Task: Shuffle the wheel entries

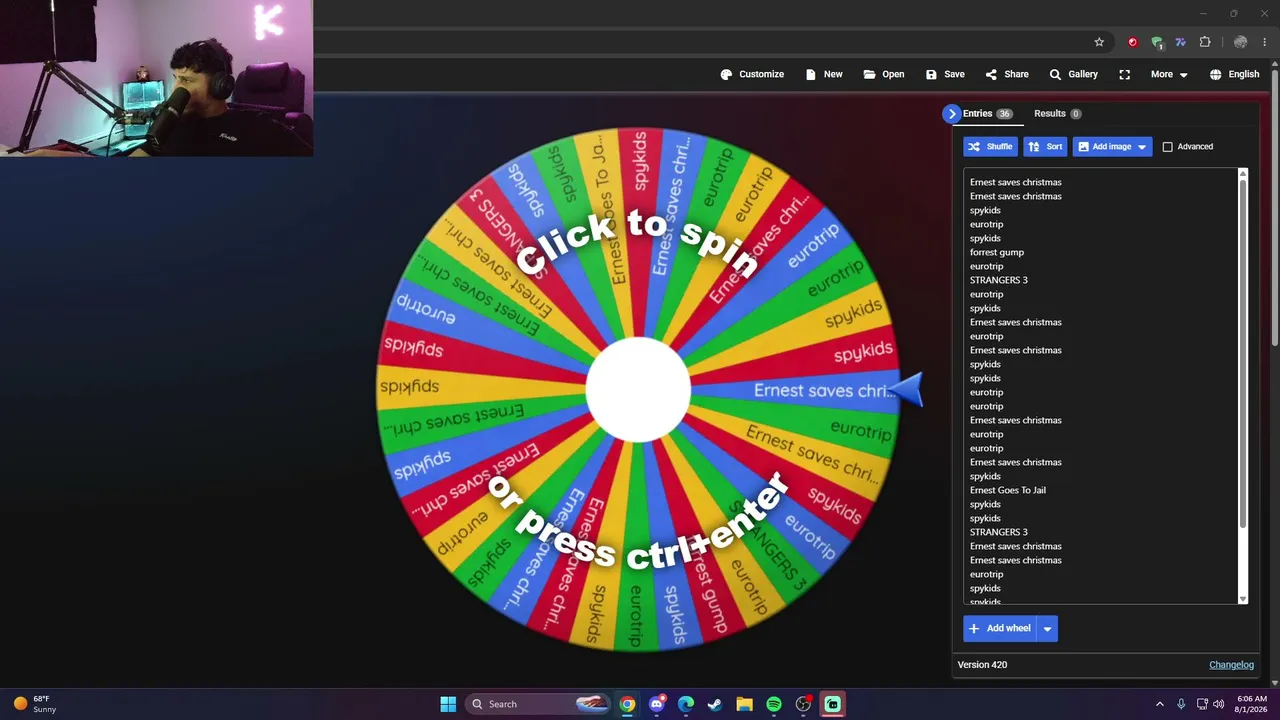Action: pos(990,147)
